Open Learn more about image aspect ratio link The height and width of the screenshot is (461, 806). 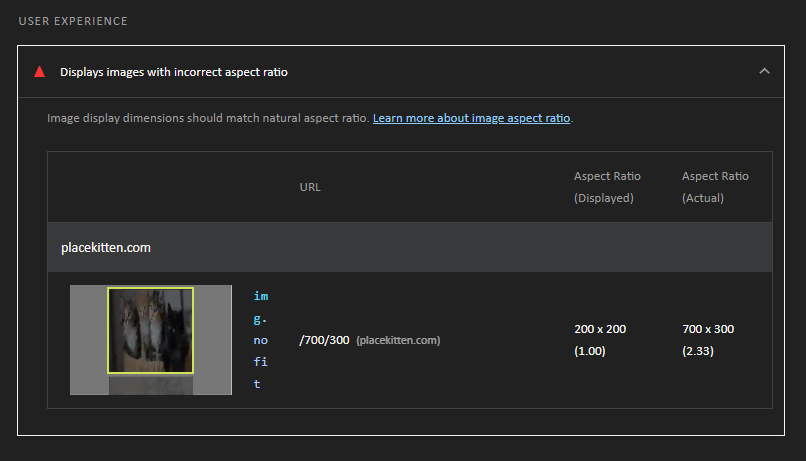471,118
